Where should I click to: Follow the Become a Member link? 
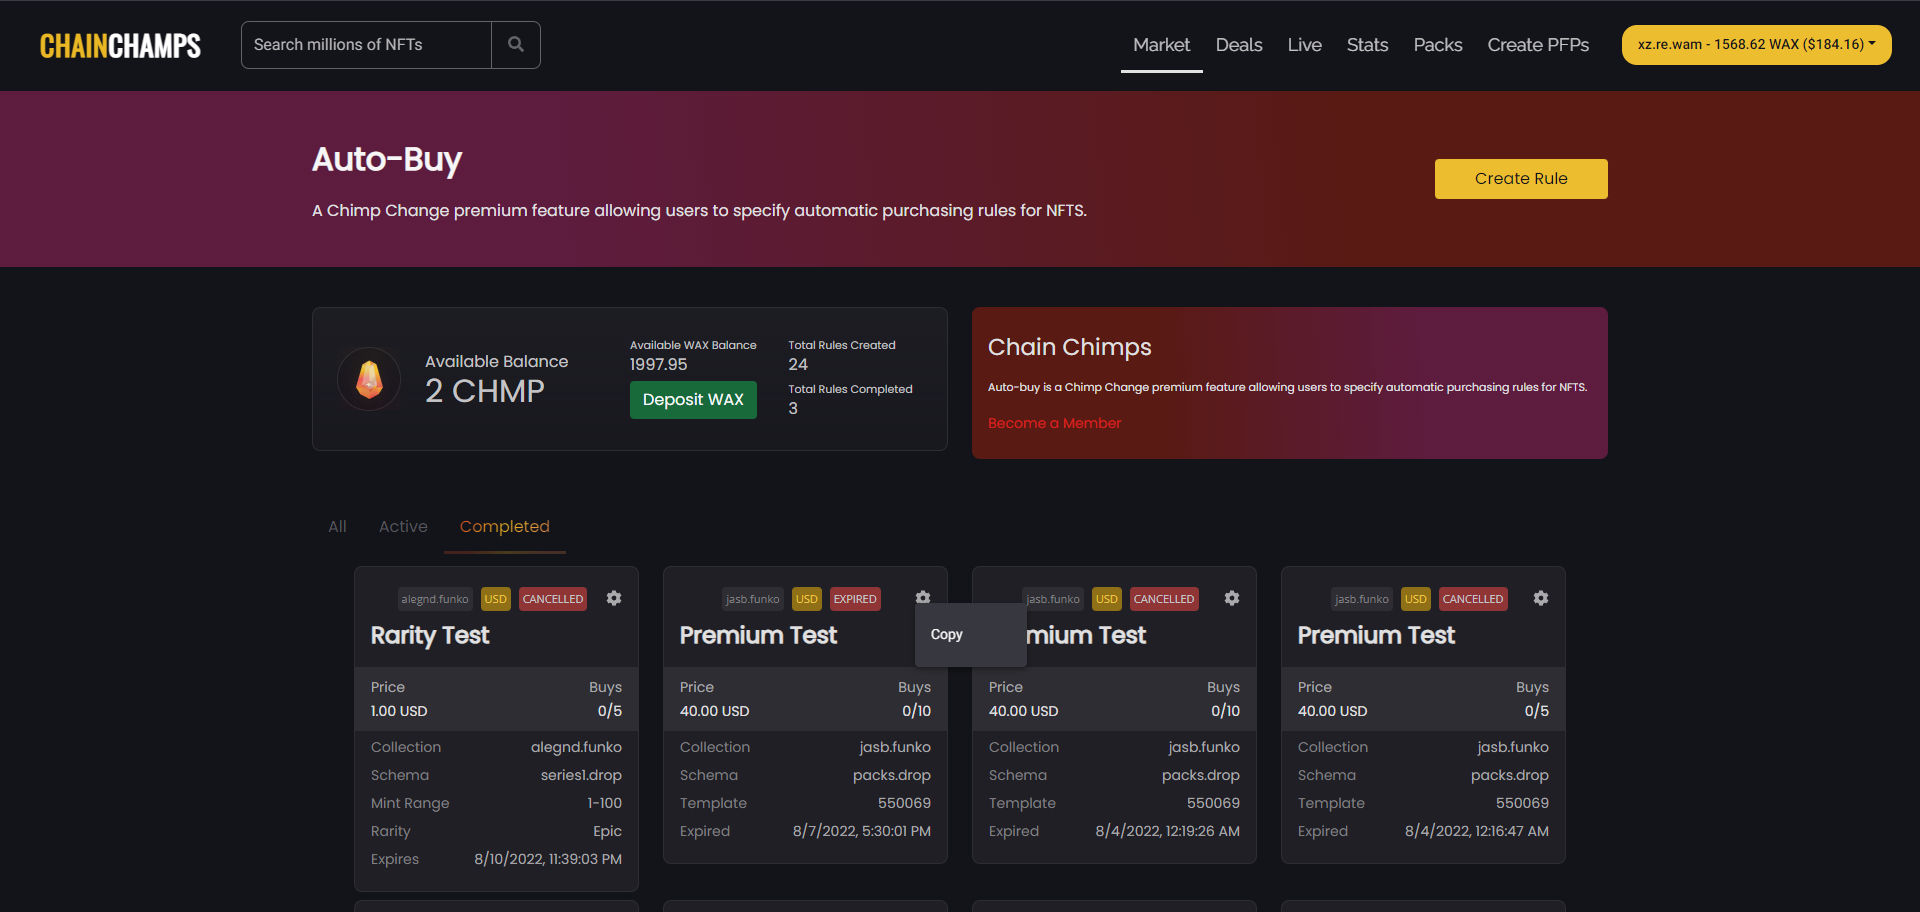pyautogui.click(x=1054, y=423)
